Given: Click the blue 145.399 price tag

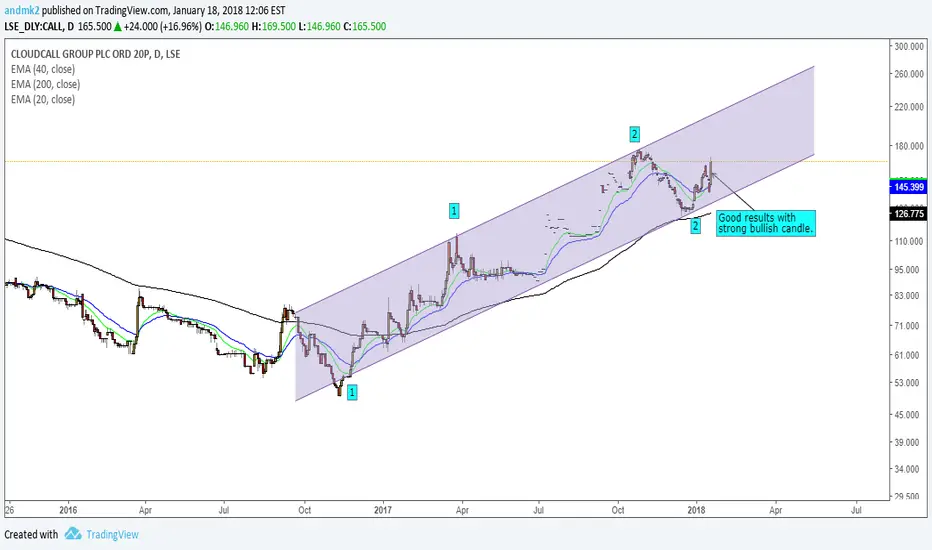Looking at the screenshot, I should (x=908, y=187).
